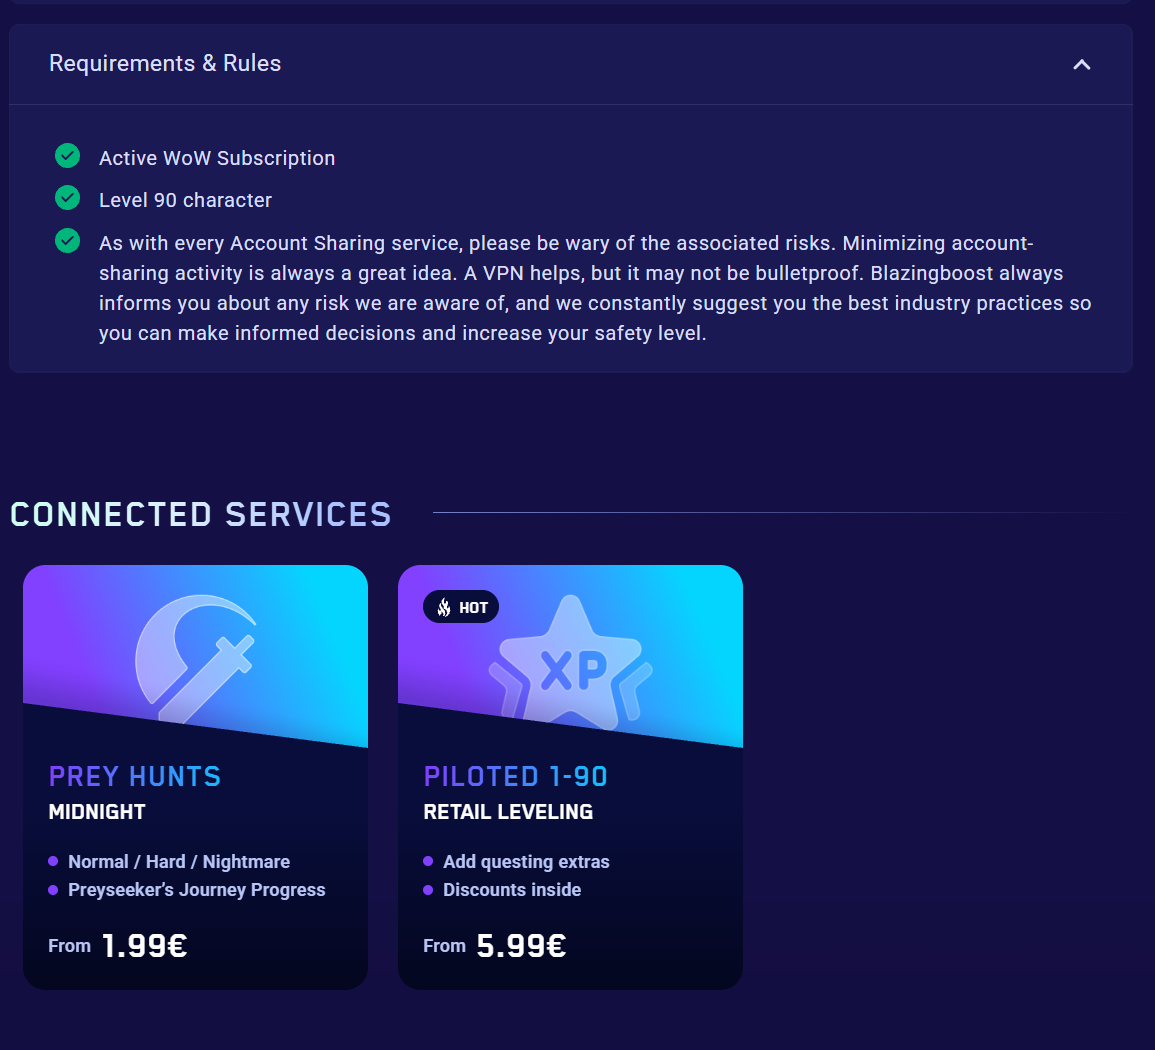
Task: Click the Midnight subtitle on Prey Hunts card
Action: (x=97, y=812)
